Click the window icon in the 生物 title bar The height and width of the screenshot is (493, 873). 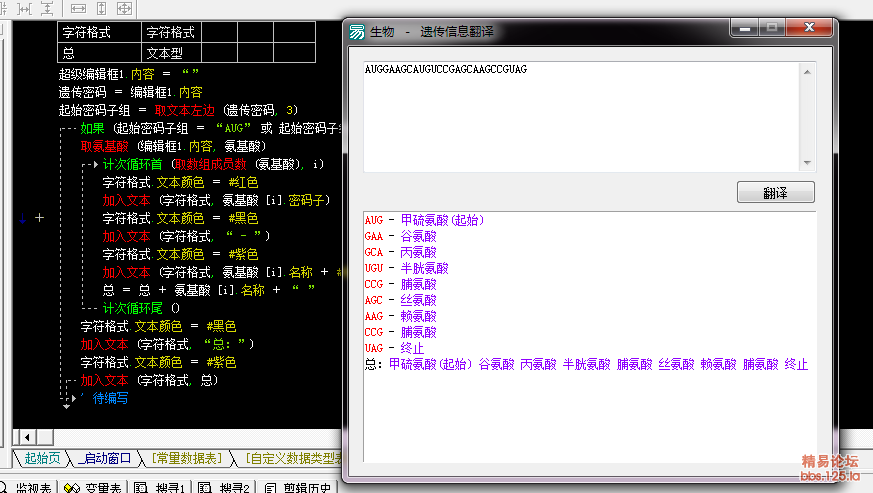(357, 32)
